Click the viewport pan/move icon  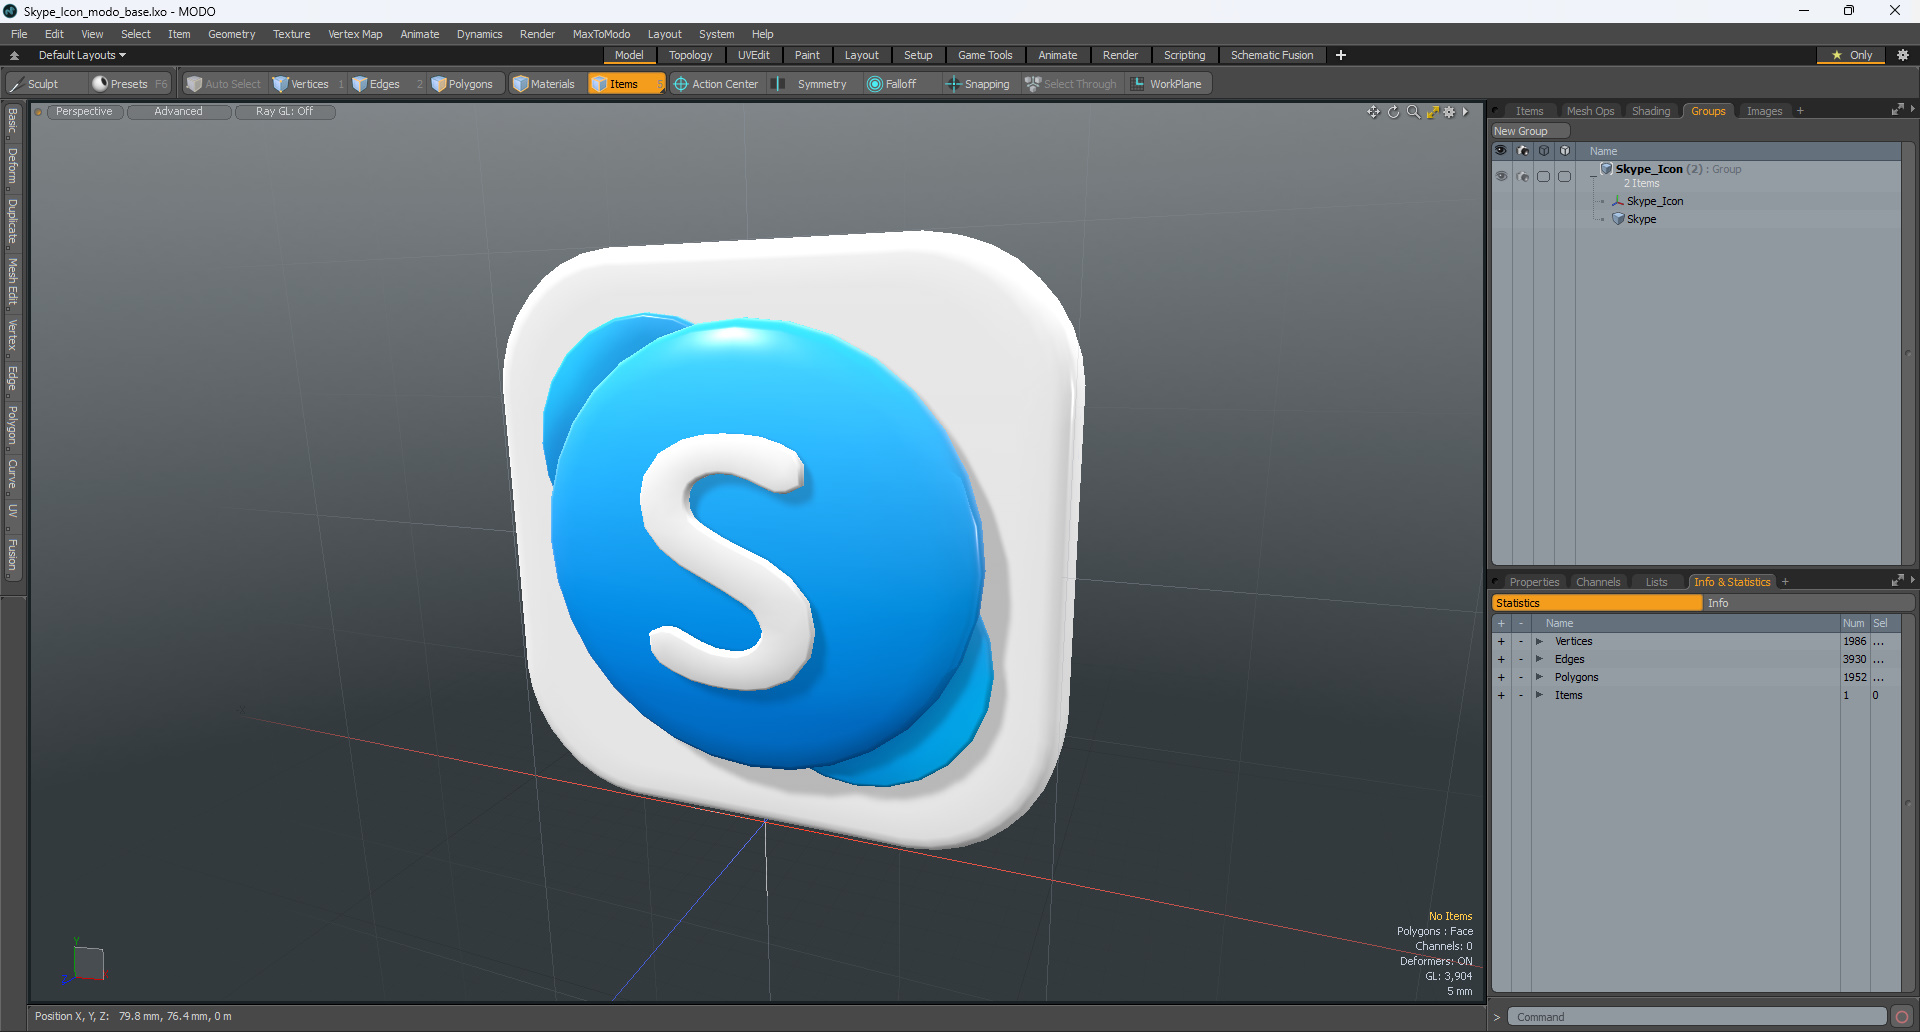click(1373, 112)
